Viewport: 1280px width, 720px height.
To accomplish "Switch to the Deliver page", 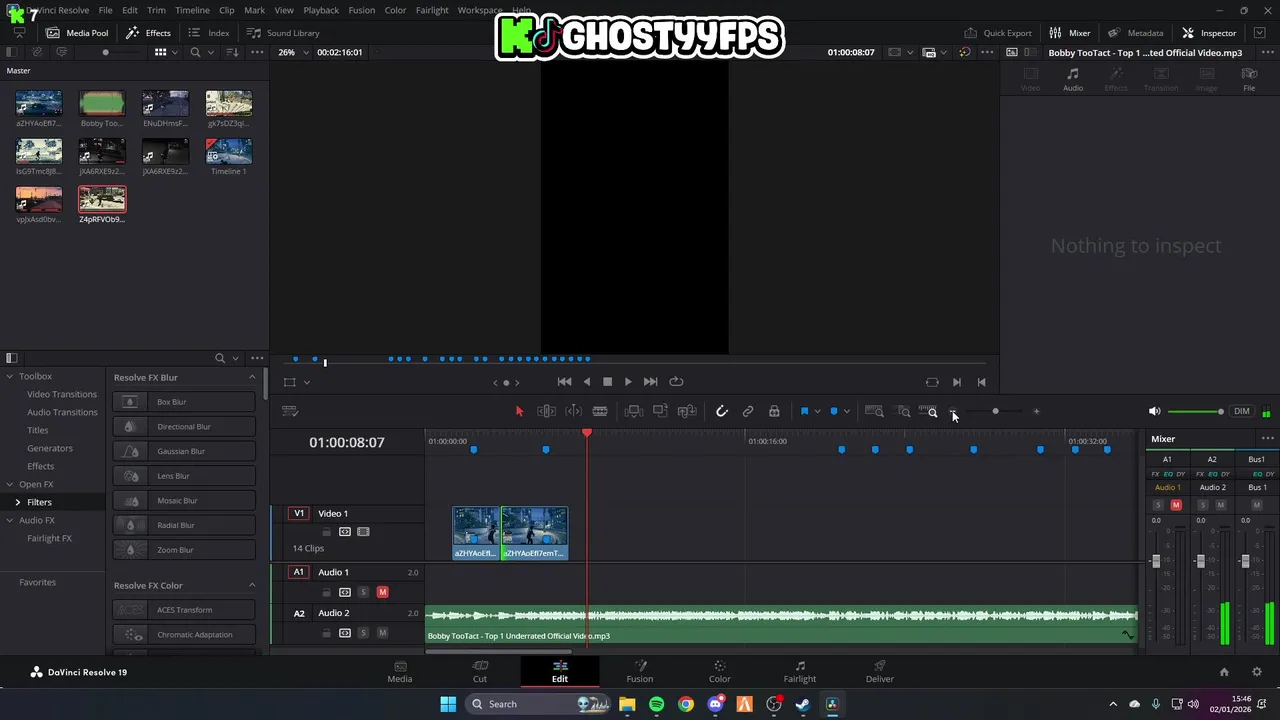I will tap(880, 672).
